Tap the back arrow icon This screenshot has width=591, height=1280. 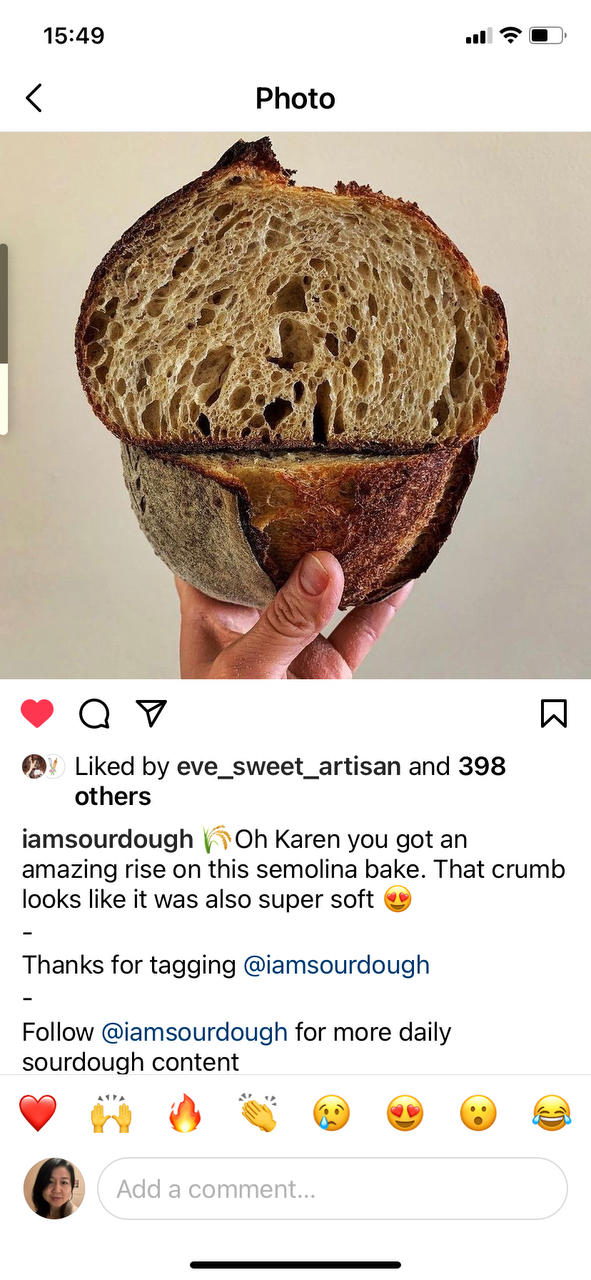(x=34, y=98)
